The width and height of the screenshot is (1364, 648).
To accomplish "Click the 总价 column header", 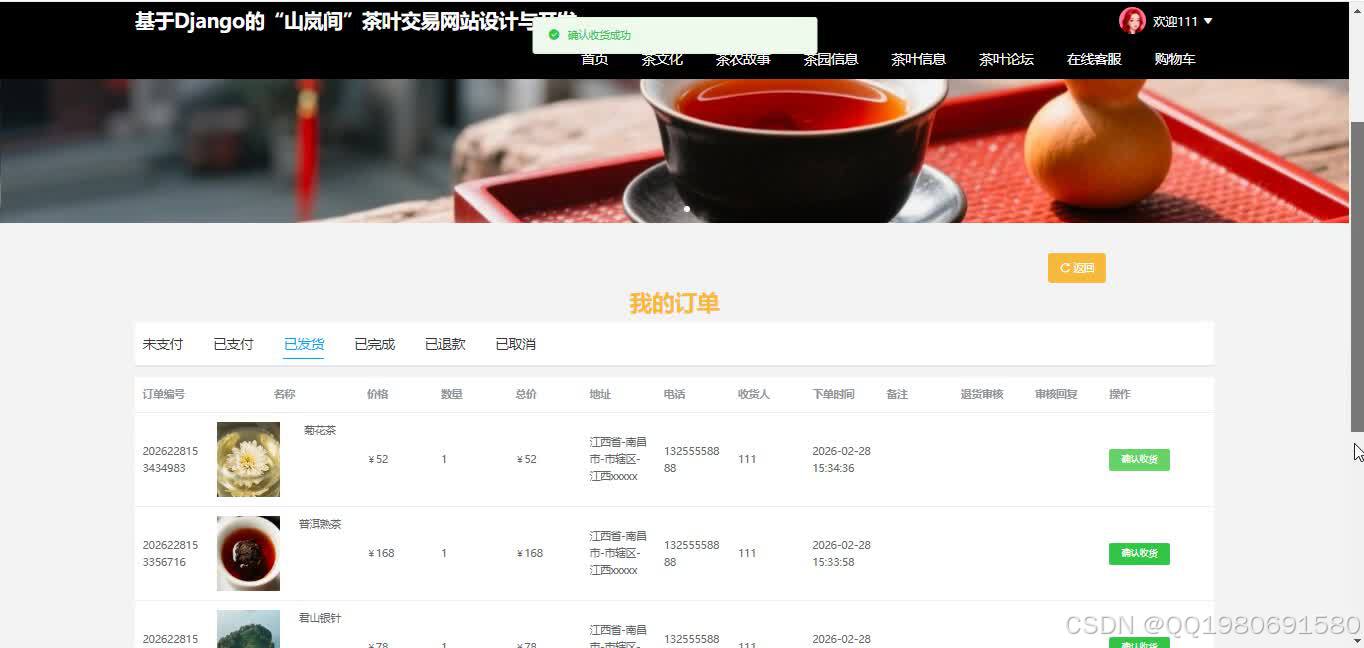I will pyautogui.click(x=526, y=394).
